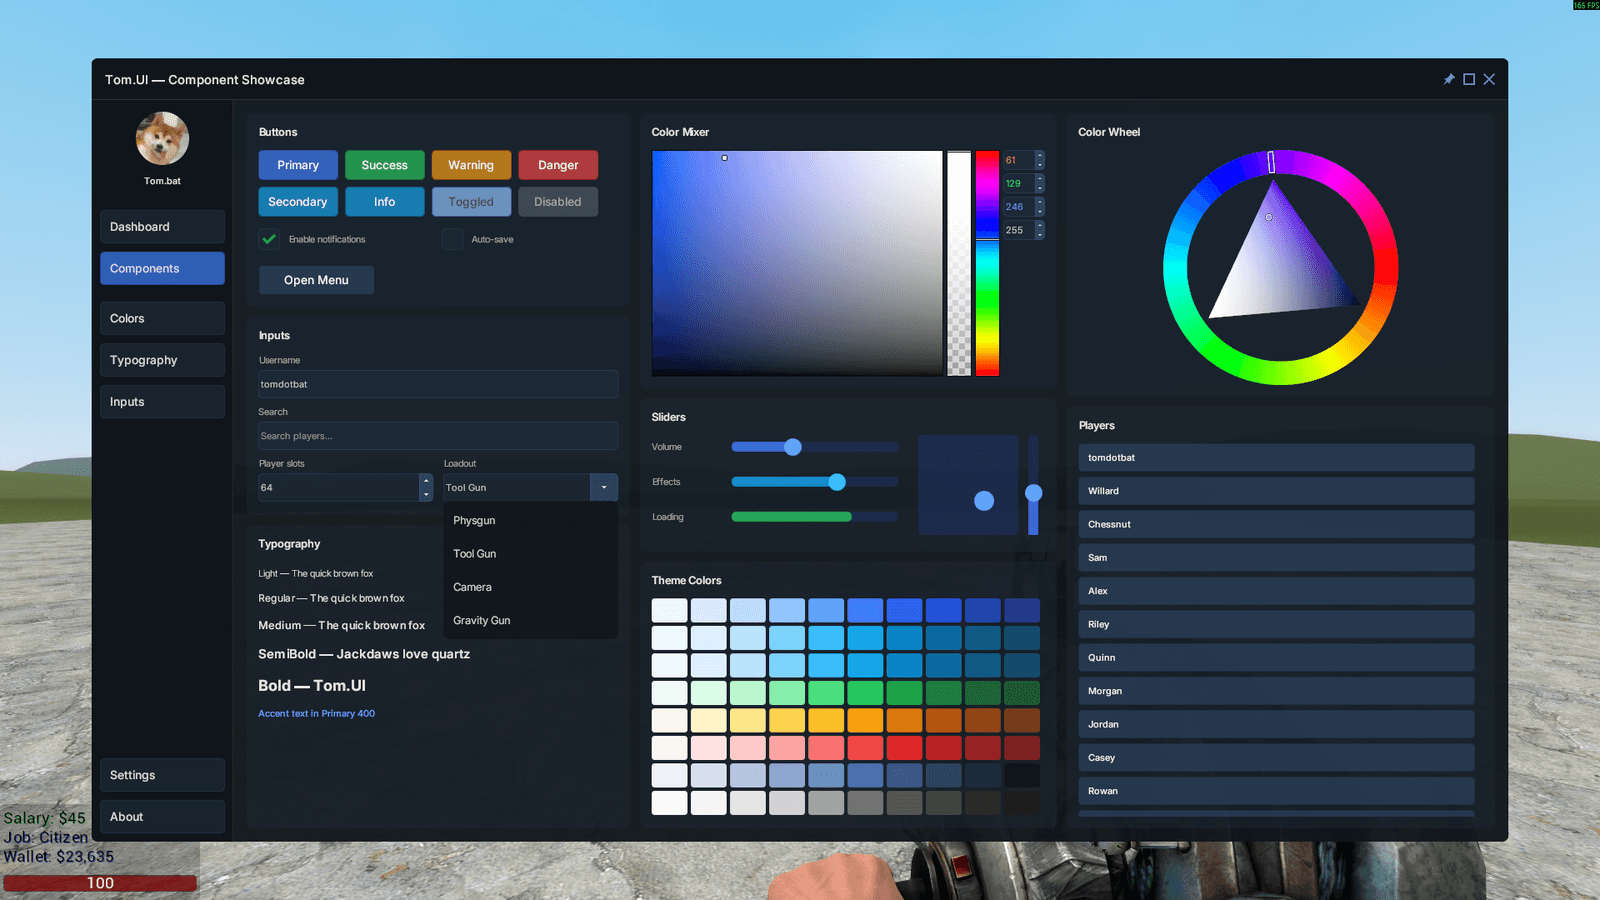The image size is (1600, 900).
Task: Click the rainbow hue bar in Color Mixer
Action: click(x=987, y=263)
